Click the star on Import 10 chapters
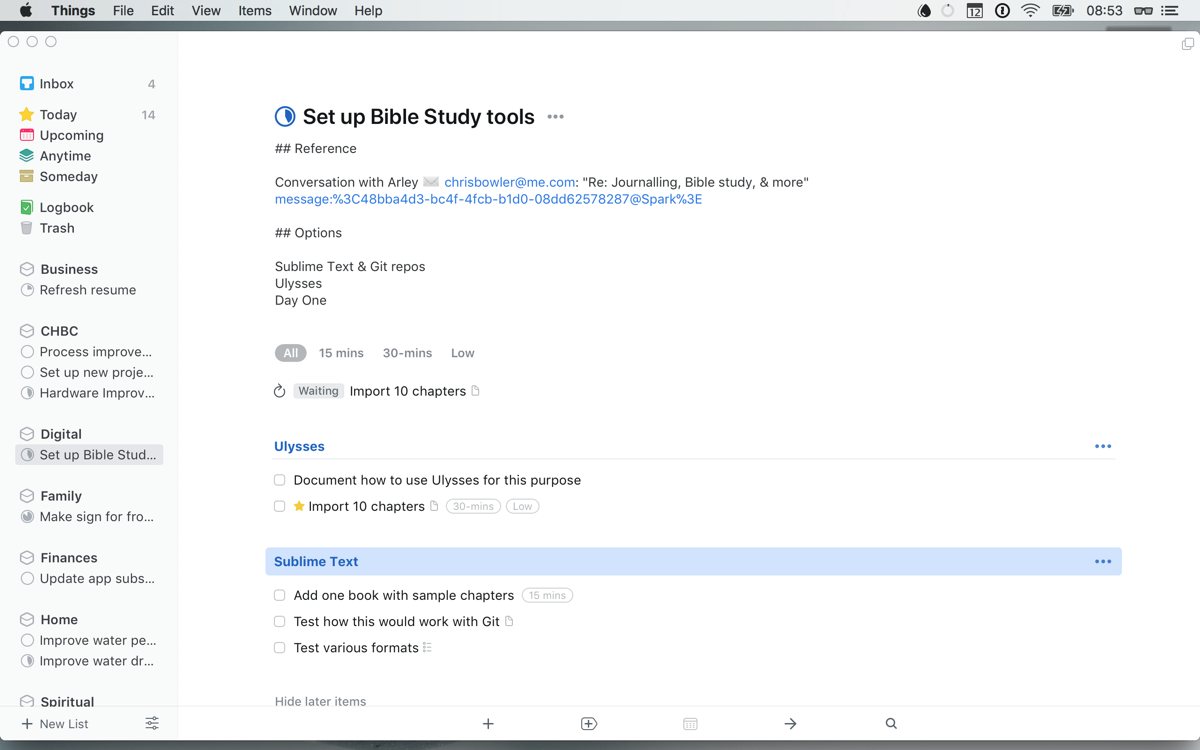Screen dimensions: 1200x750 point(299,506)
